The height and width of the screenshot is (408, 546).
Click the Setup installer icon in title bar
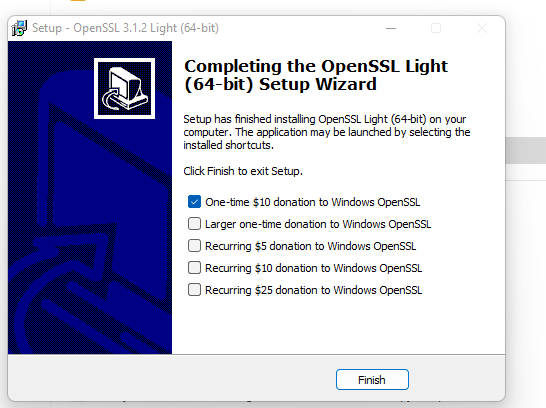pos(19,28)
